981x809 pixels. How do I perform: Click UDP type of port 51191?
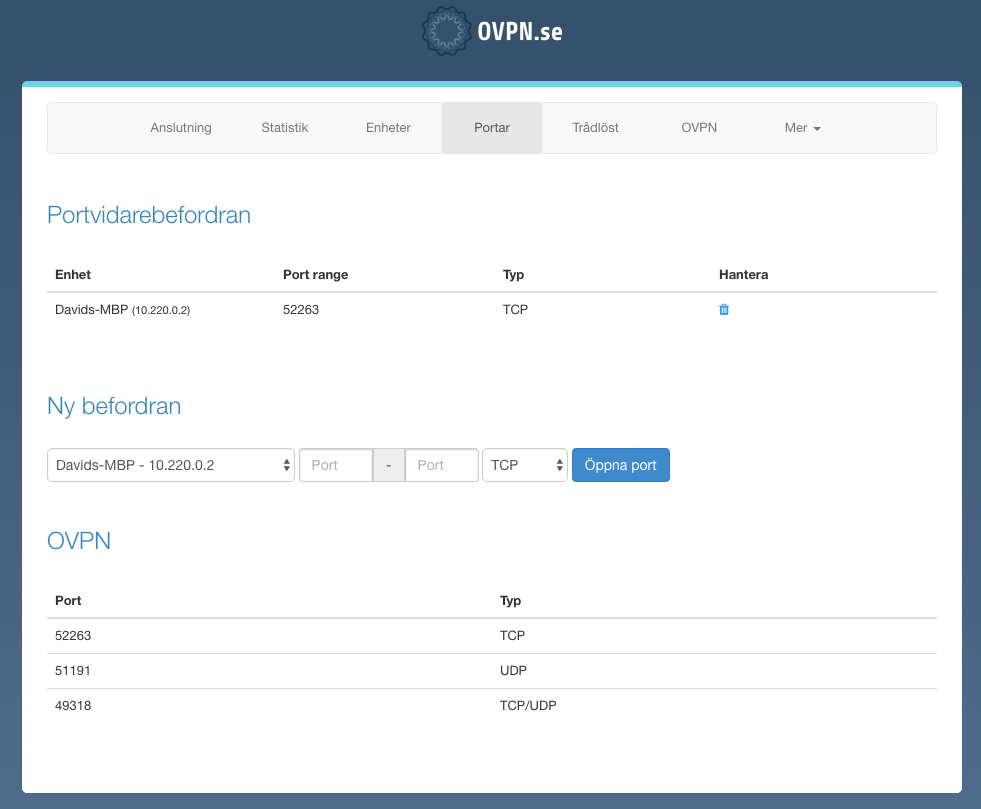click(513, 671)
